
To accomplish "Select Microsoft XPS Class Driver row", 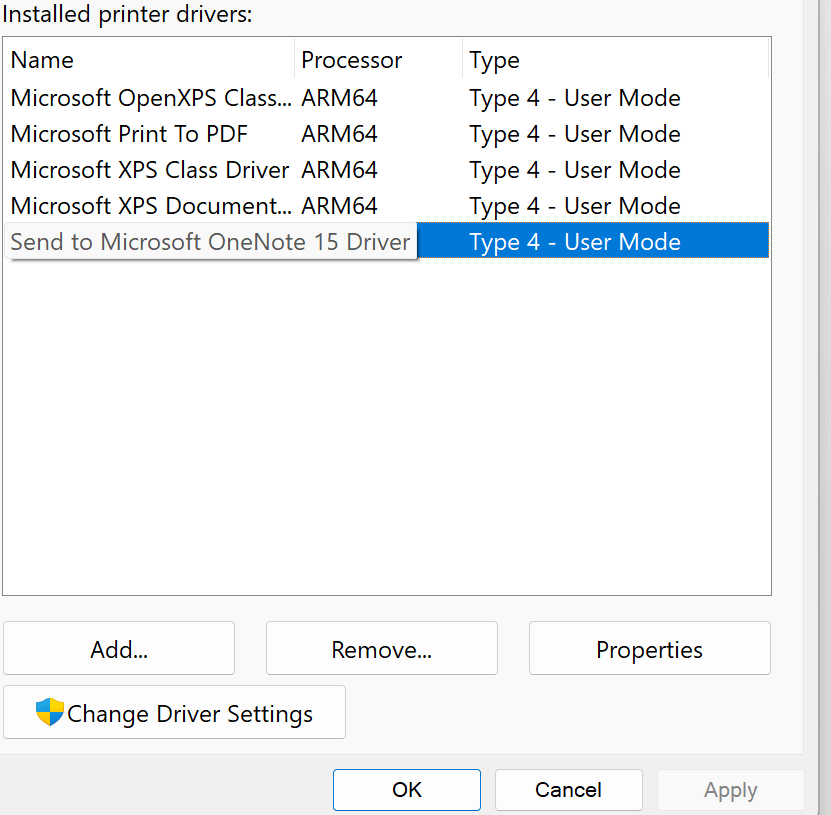I will pos(387,170).
